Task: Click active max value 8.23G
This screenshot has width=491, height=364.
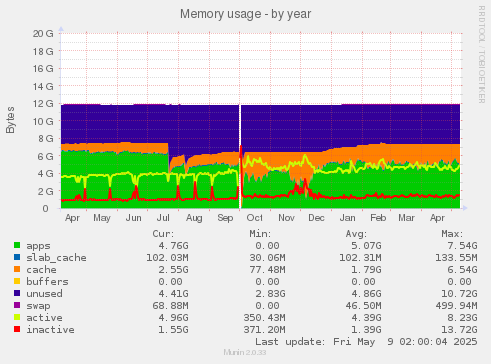Action: [462, 318]
